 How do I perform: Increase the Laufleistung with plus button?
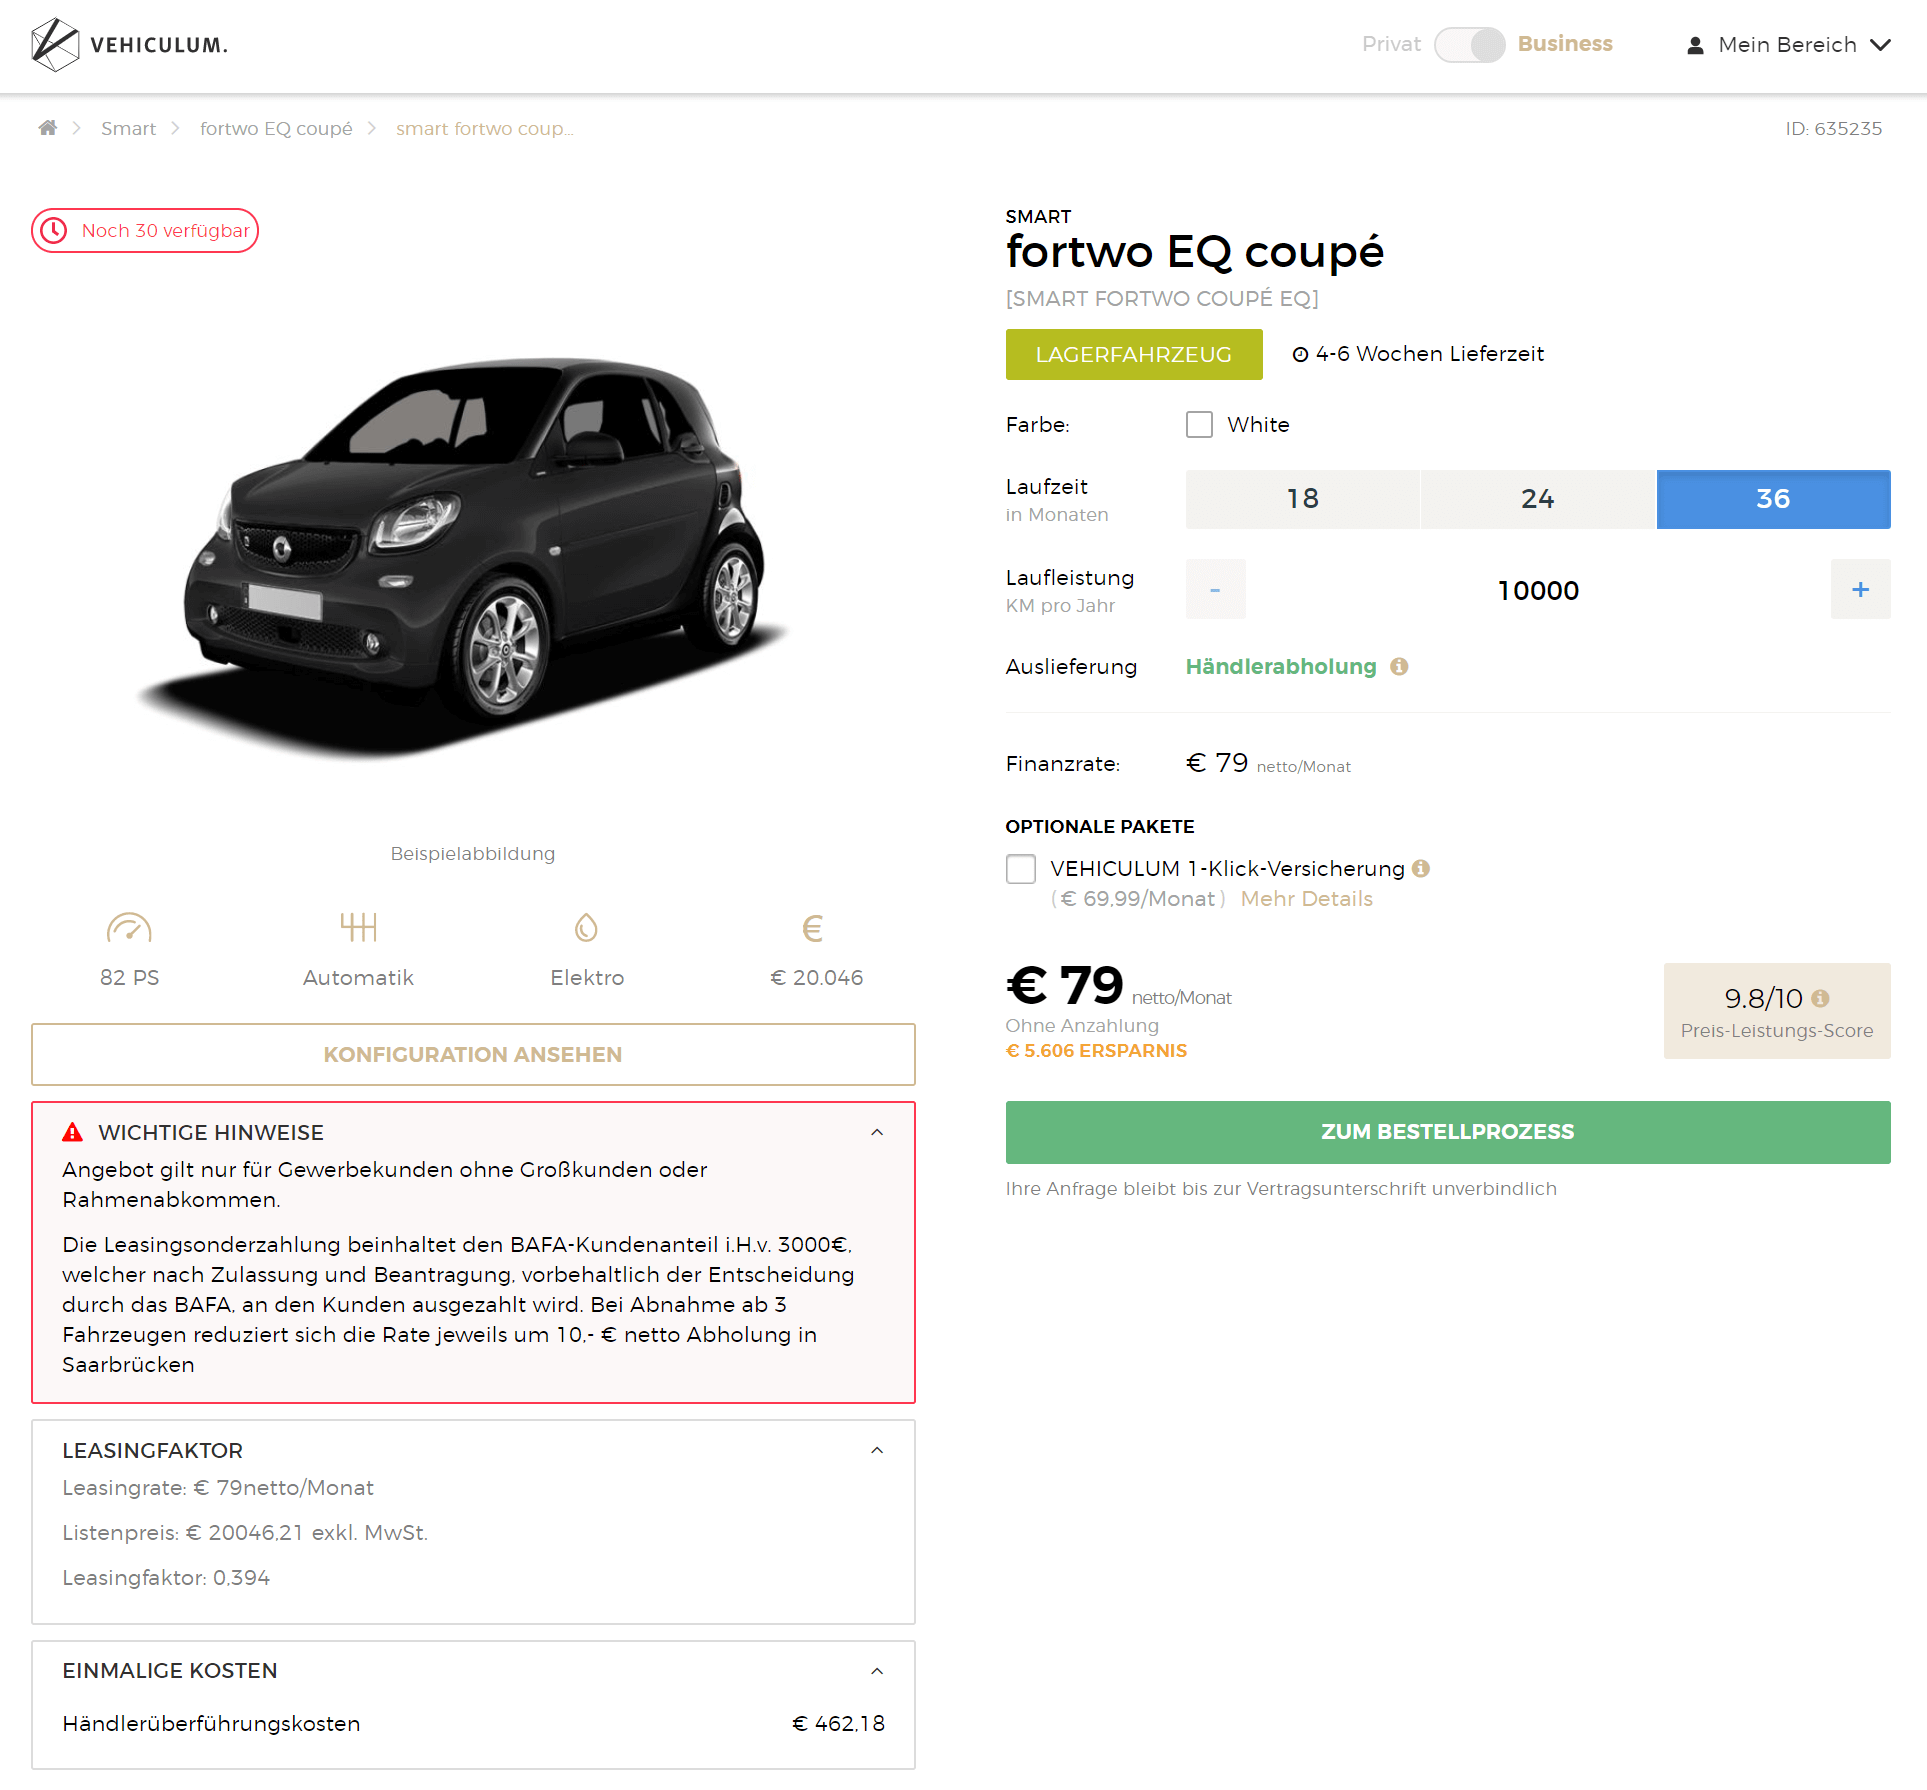coord(1860,589)
